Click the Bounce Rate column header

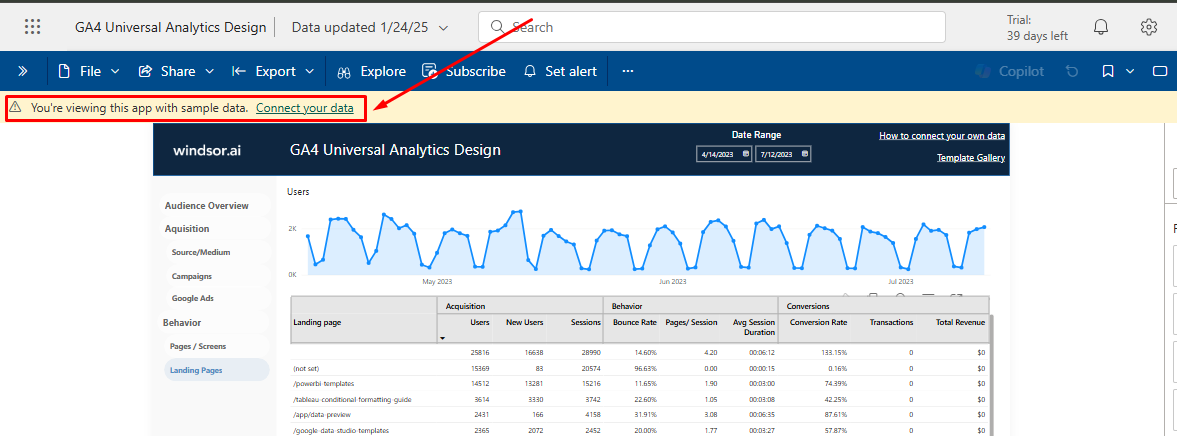click(634, 322)
